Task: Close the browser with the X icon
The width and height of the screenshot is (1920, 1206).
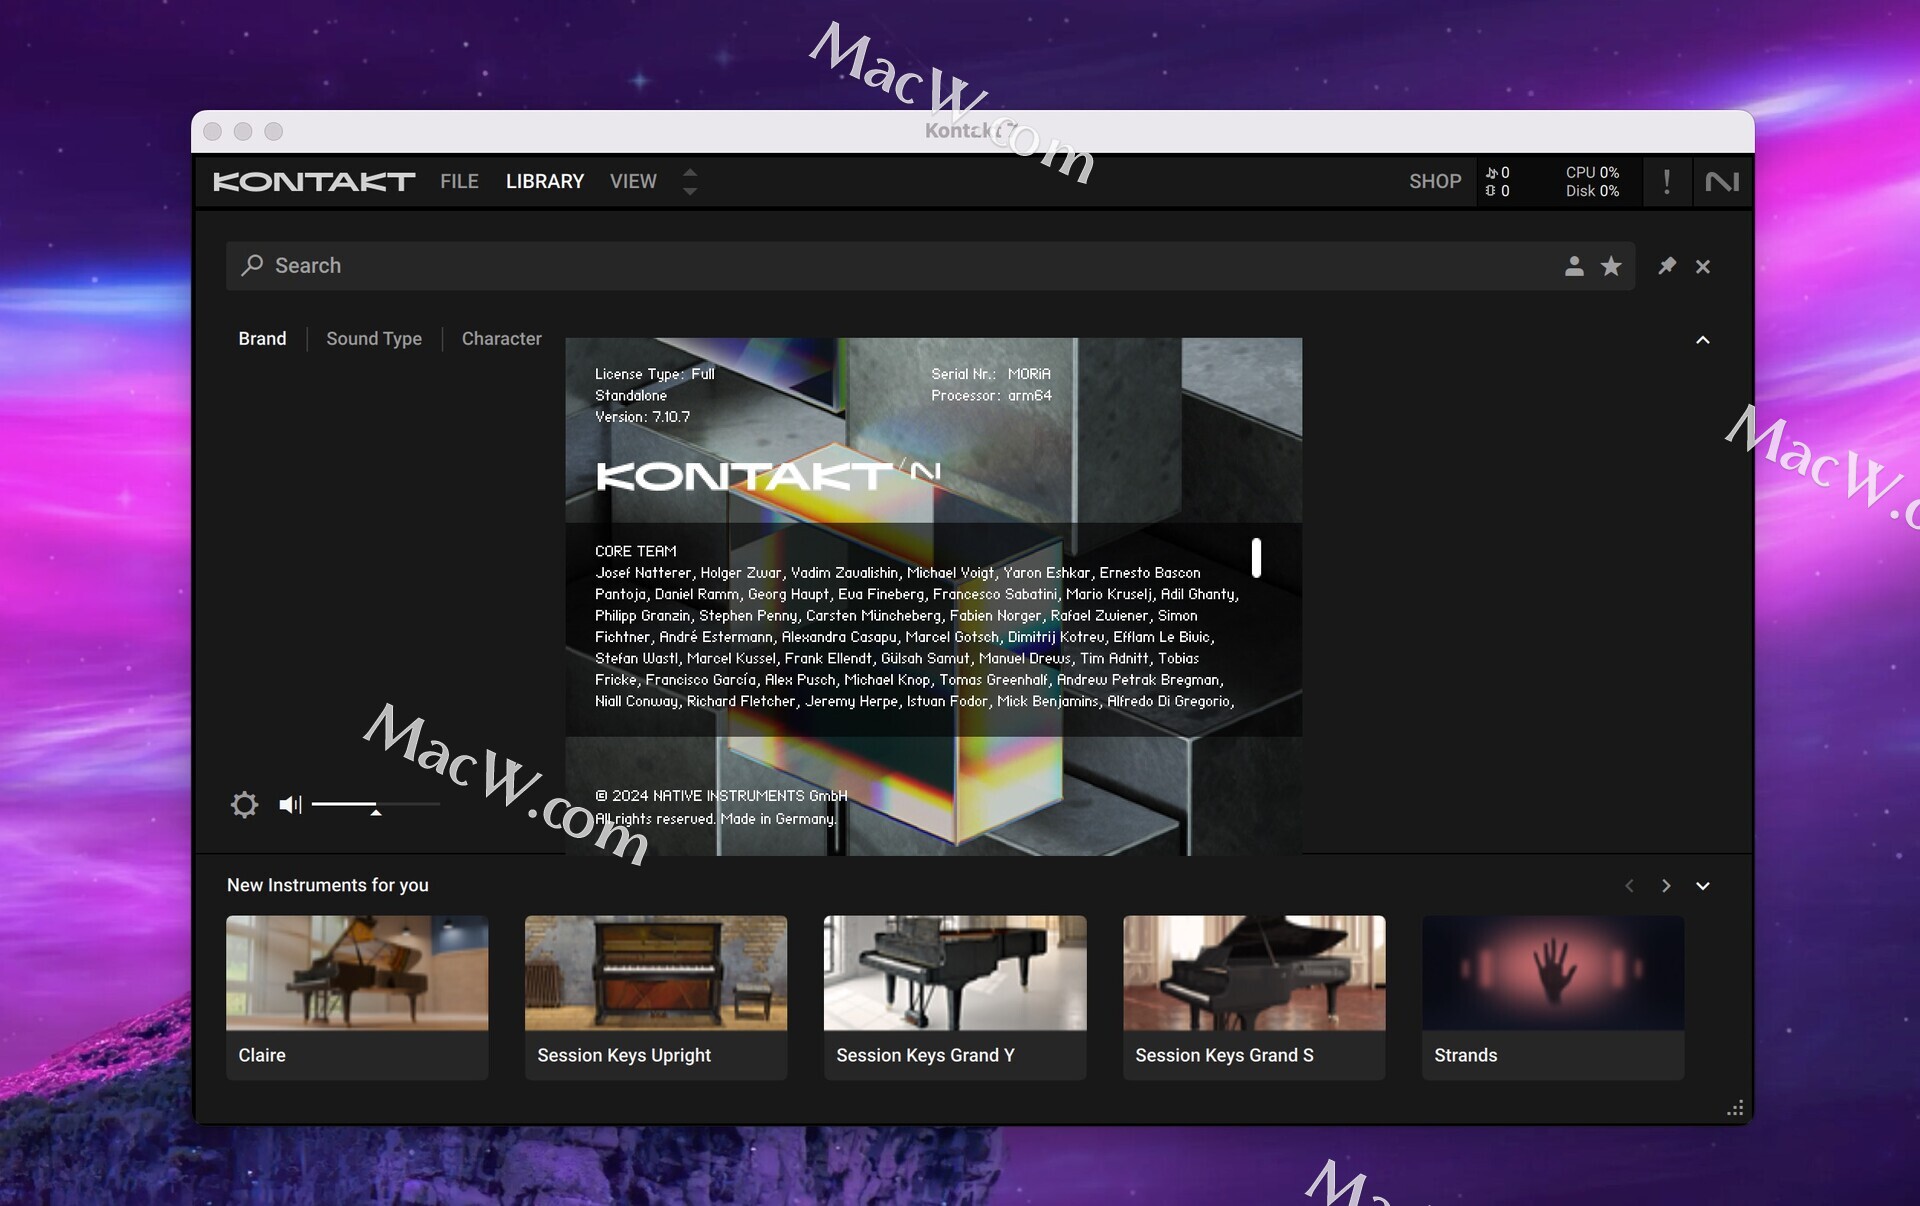Action: 1703,266
